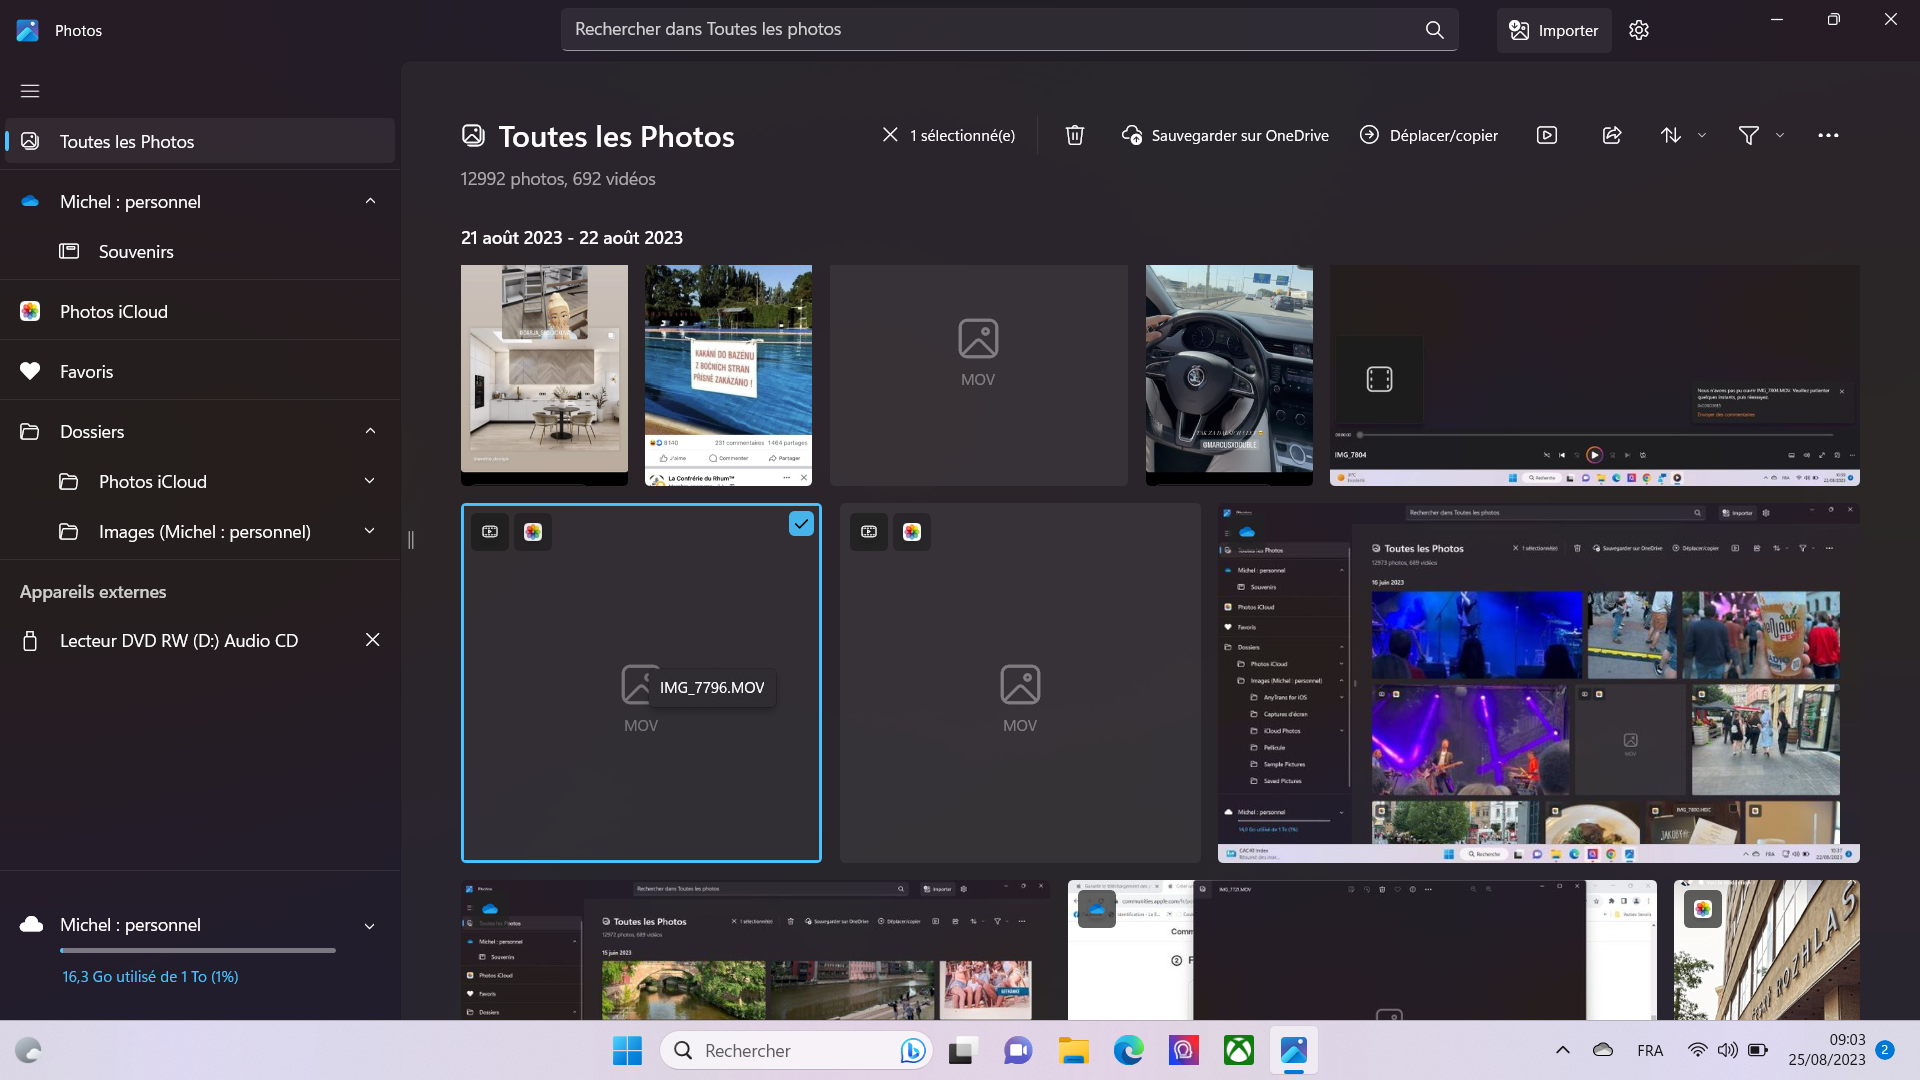
Task: Click the sort arrows icon
Action: pyautogui.click(x=1671, y=135)
